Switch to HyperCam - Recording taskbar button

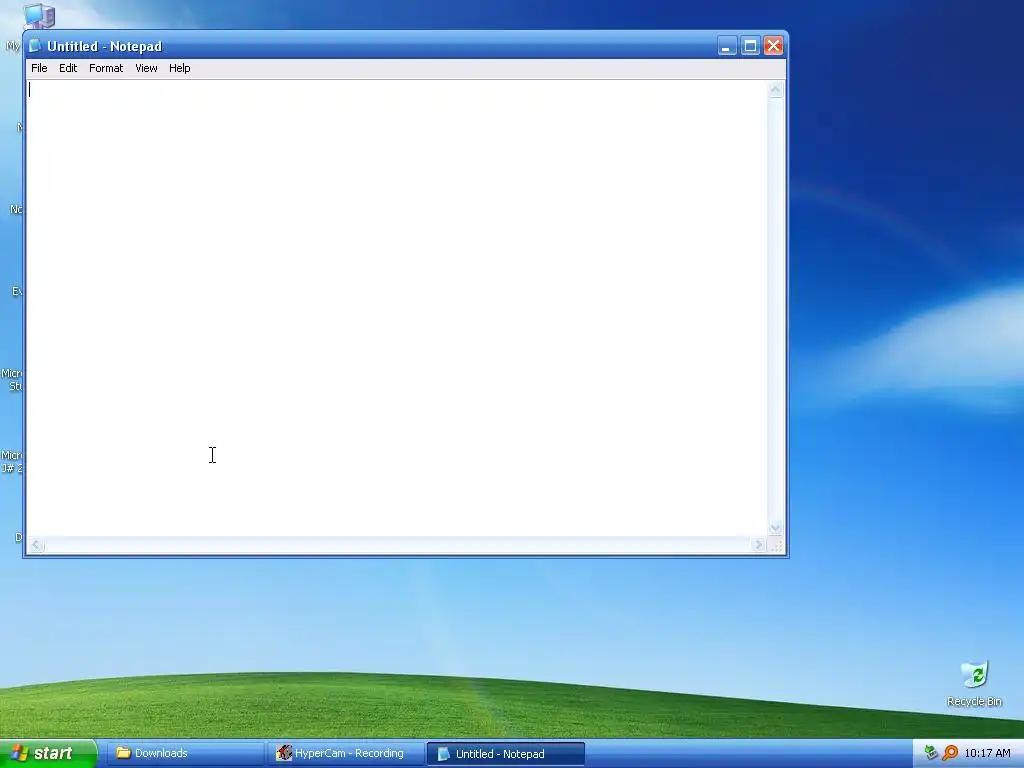tap(345, 754)
